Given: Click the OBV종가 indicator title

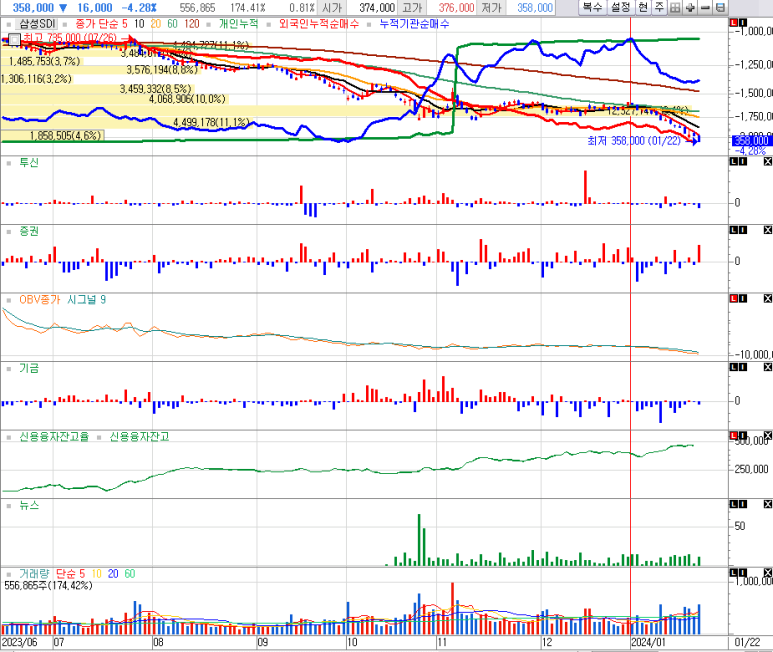Looking at the screenshot, I should pyautogui.click(x=40, y=299).
